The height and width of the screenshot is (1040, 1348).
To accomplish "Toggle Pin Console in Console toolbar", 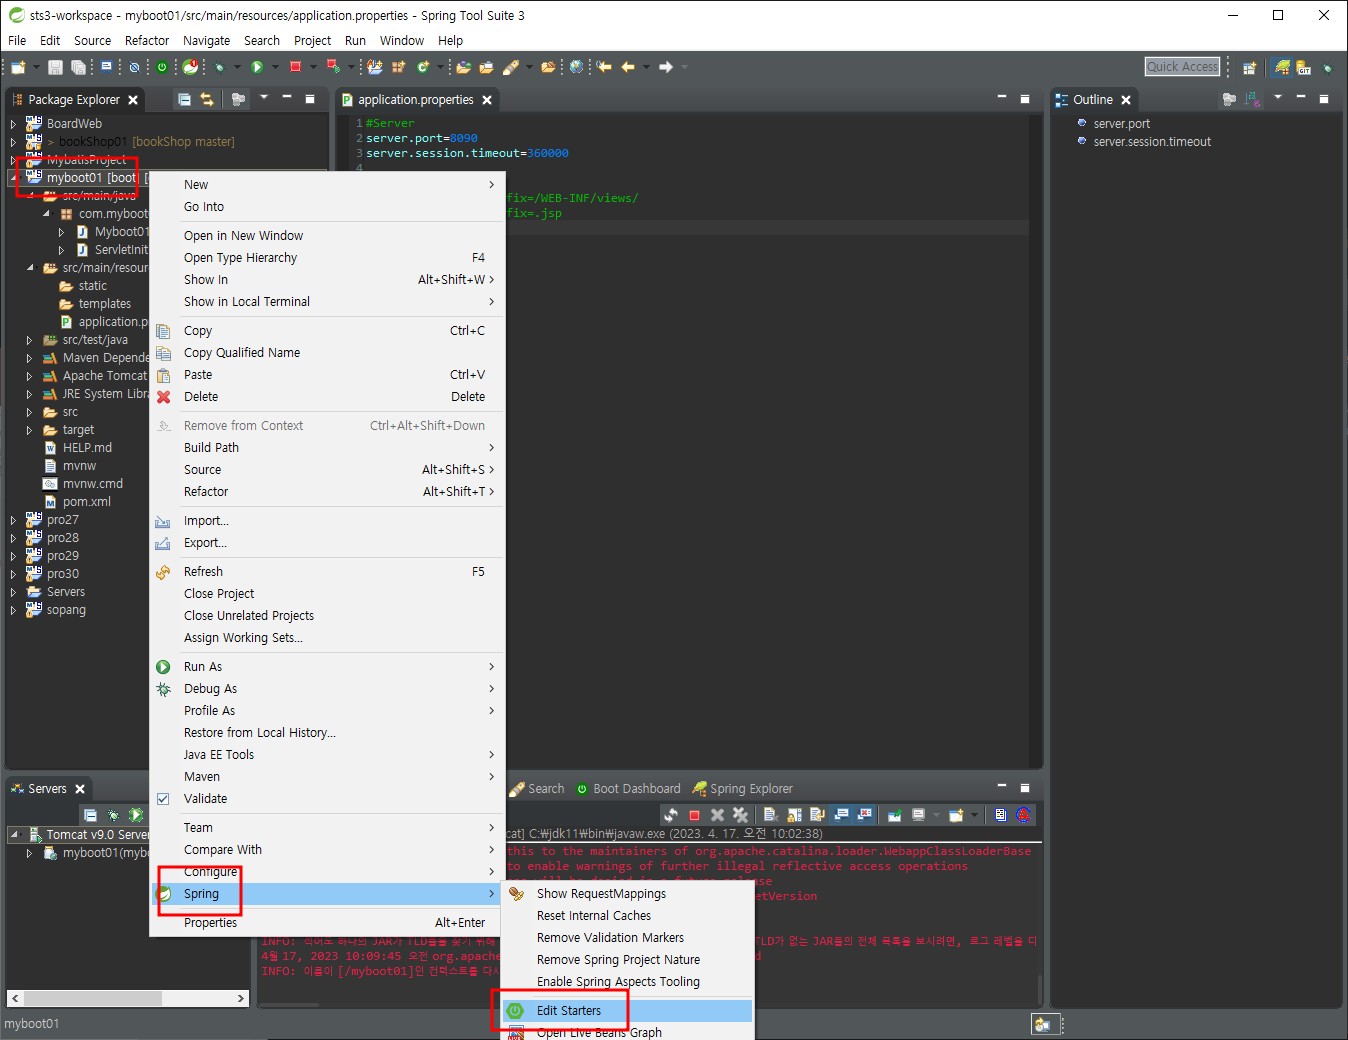I will [x=894, y=815].
